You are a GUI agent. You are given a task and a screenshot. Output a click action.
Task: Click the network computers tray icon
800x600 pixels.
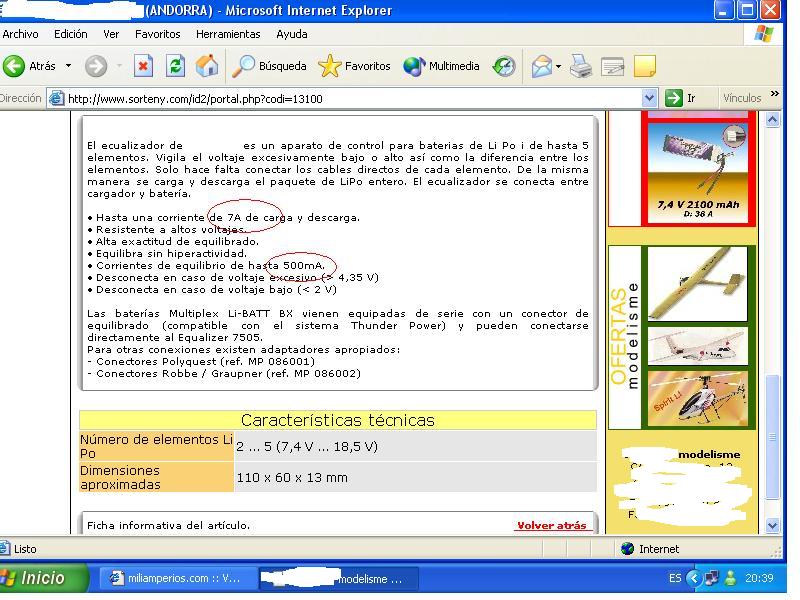coord(711,578)
